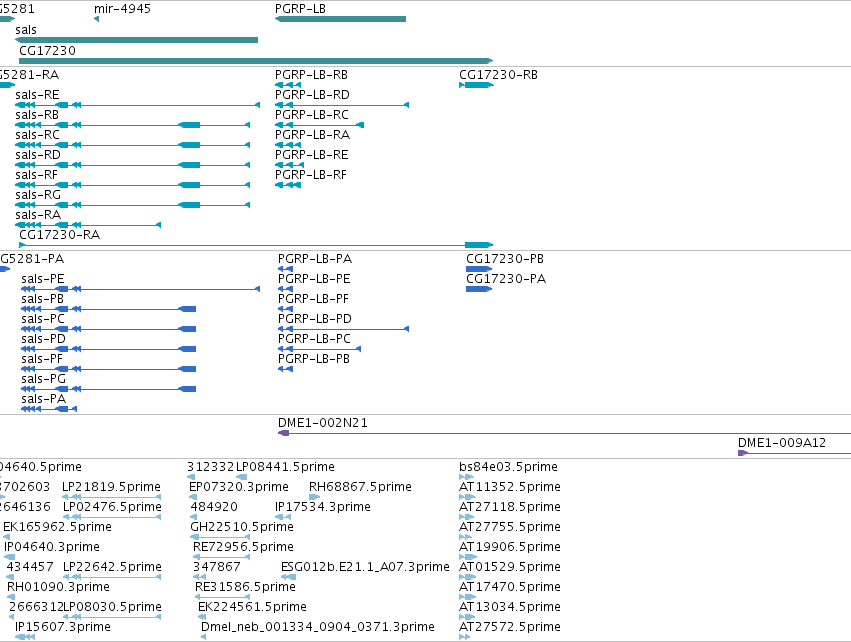
Task: Select the PGRP-LB-RC transcript line
Action: tap(320, 125)
